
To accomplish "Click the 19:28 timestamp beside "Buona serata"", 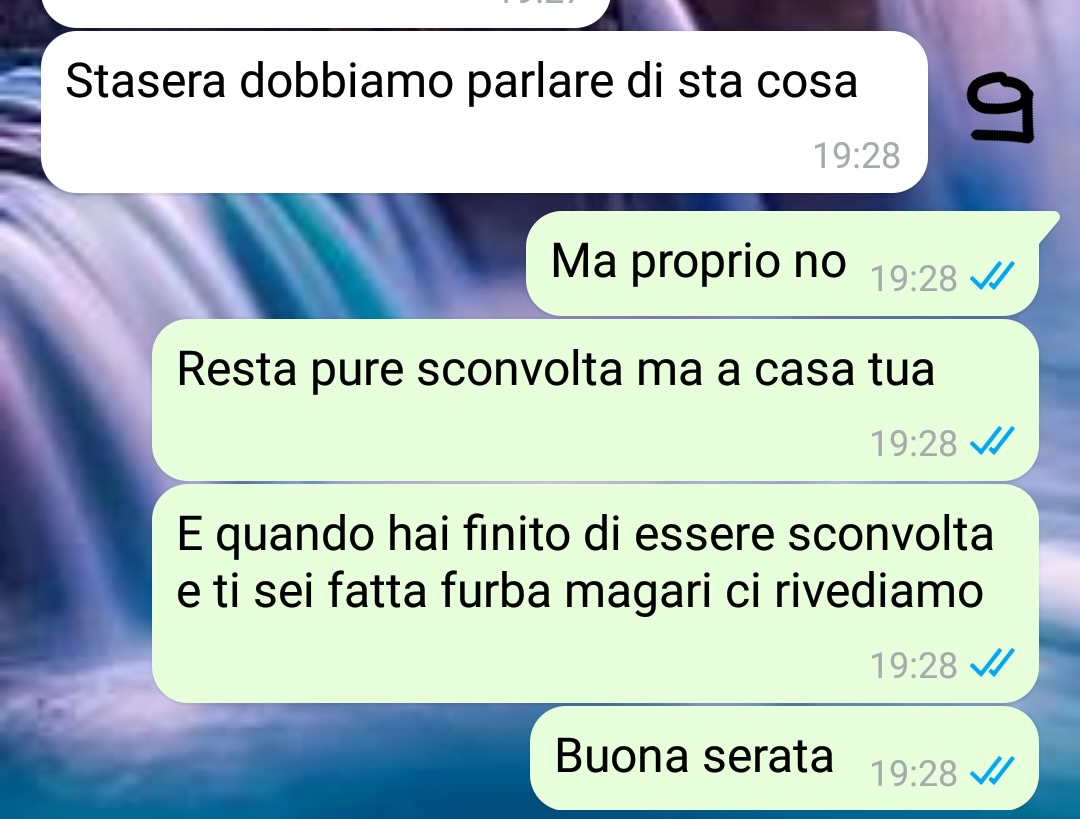I will coord(914,773).
